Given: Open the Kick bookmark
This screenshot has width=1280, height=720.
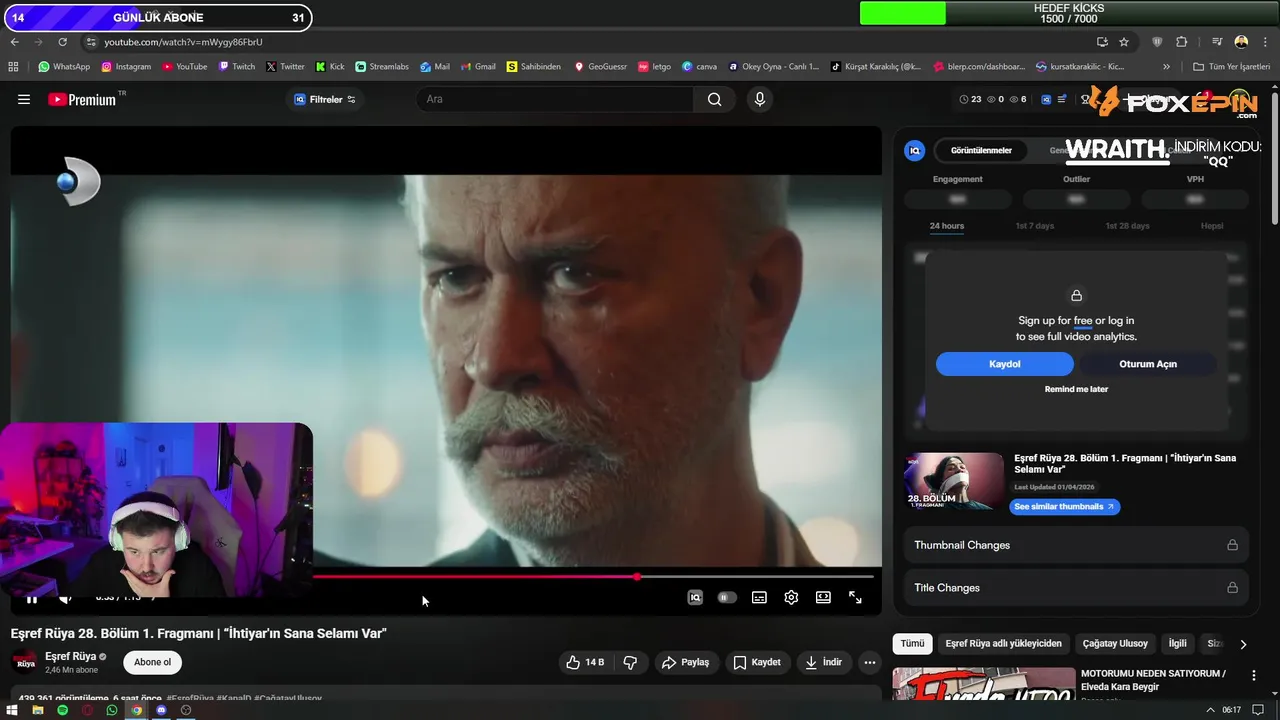Looking at the screenshot, I should coord(330,67).
